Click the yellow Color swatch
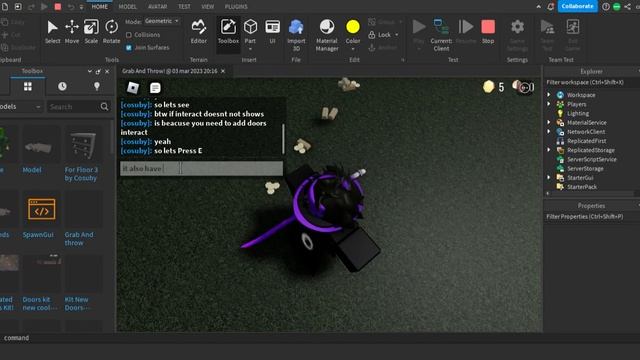Viewport: 640px width, 360px height. [x=353, y=27]
